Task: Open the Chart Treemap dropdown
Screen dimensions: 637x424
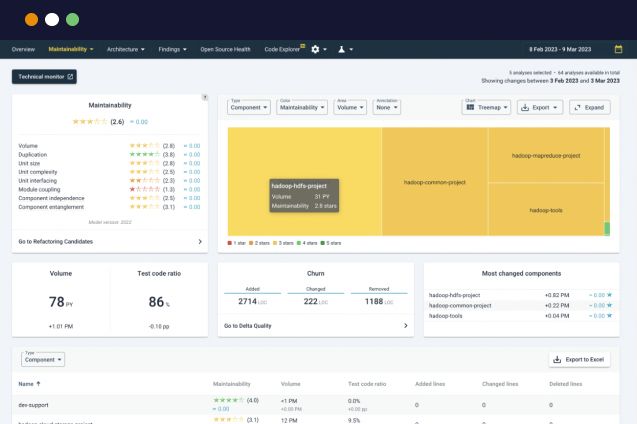Action: tap(486, 107)
